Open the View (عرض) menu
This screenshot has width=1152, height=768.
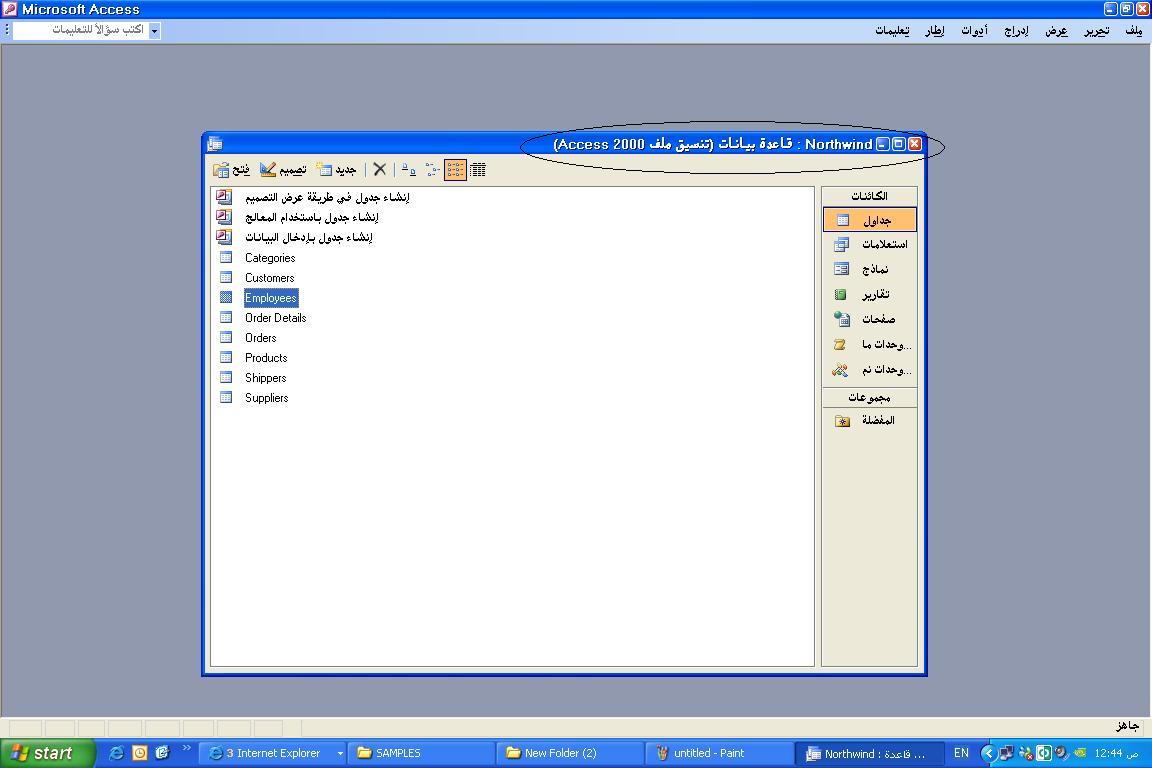[x=1056, y=30]
